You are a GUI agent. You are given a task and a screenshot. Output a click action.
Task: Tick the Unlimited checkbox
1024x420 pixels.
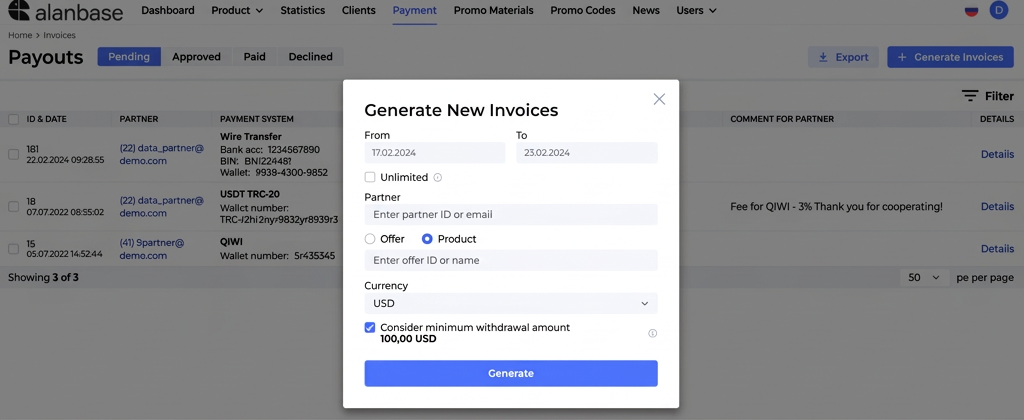tap(370, 177)
